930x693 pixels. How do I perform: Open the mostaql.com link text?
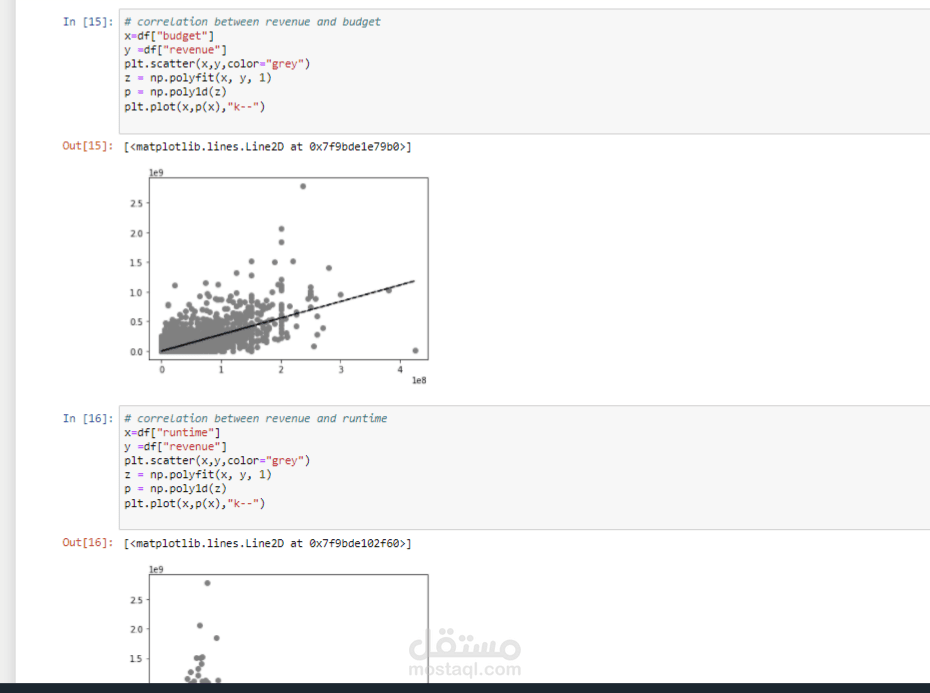[465, 670]
